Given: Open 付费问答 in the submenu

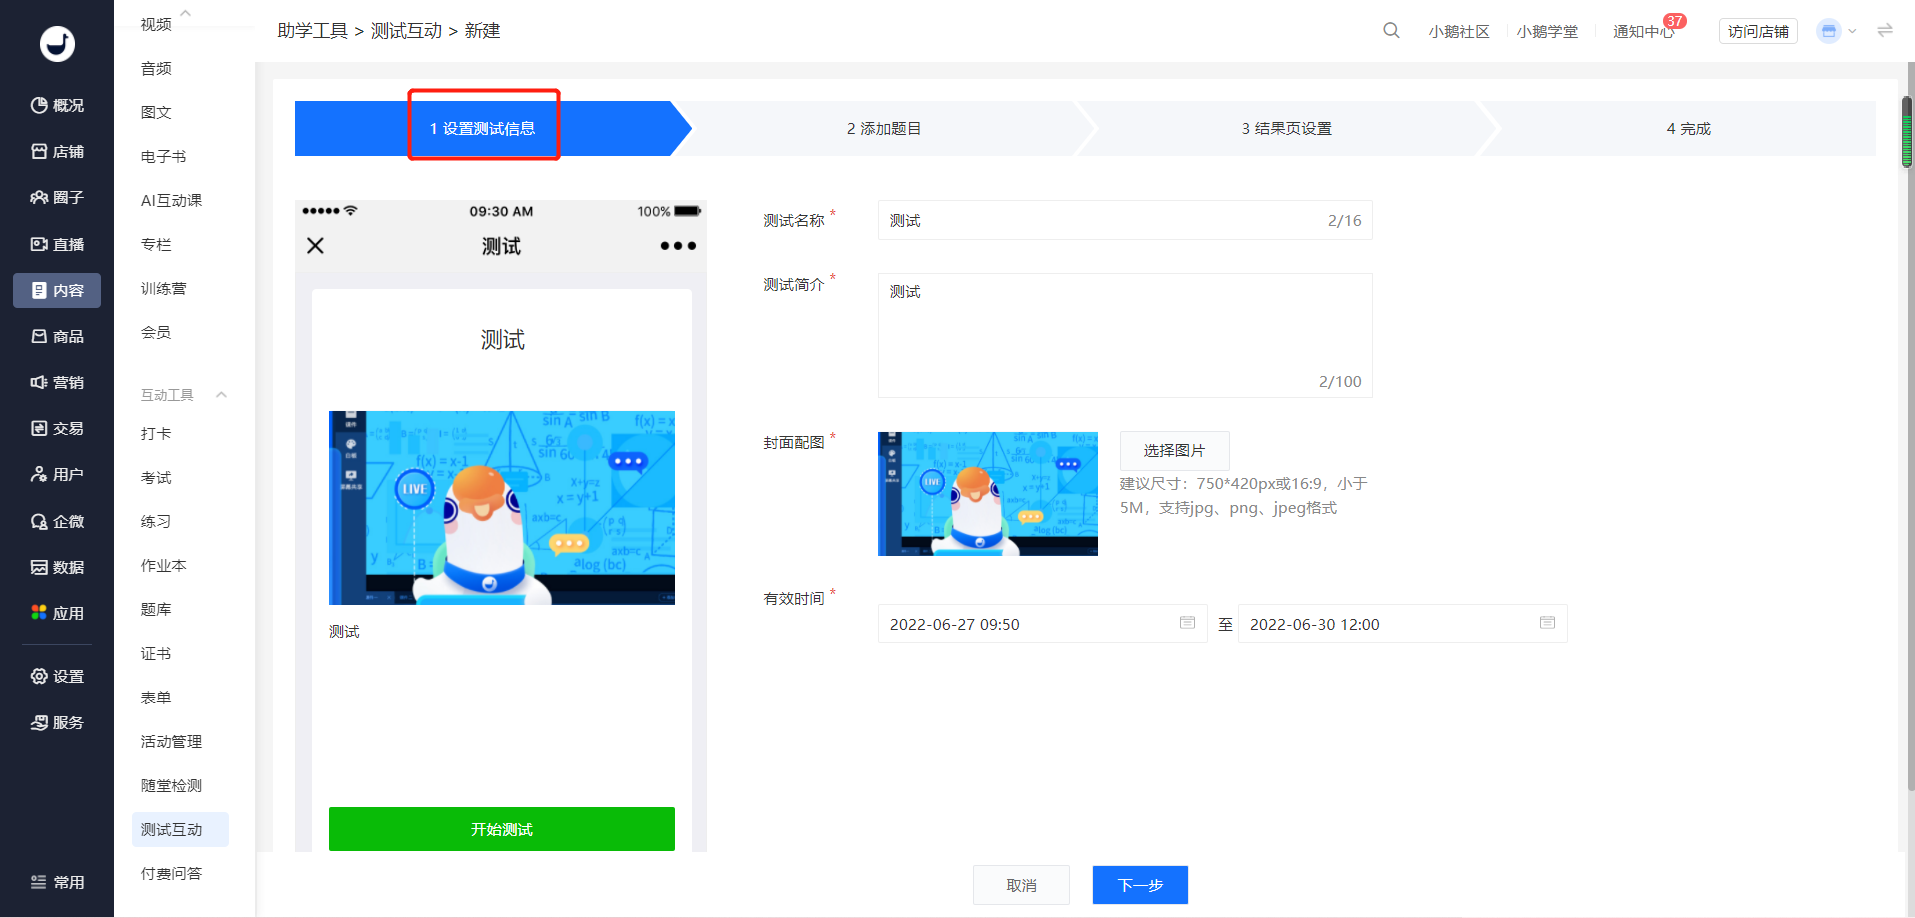Looking at the screenshot, I should 171,873.
